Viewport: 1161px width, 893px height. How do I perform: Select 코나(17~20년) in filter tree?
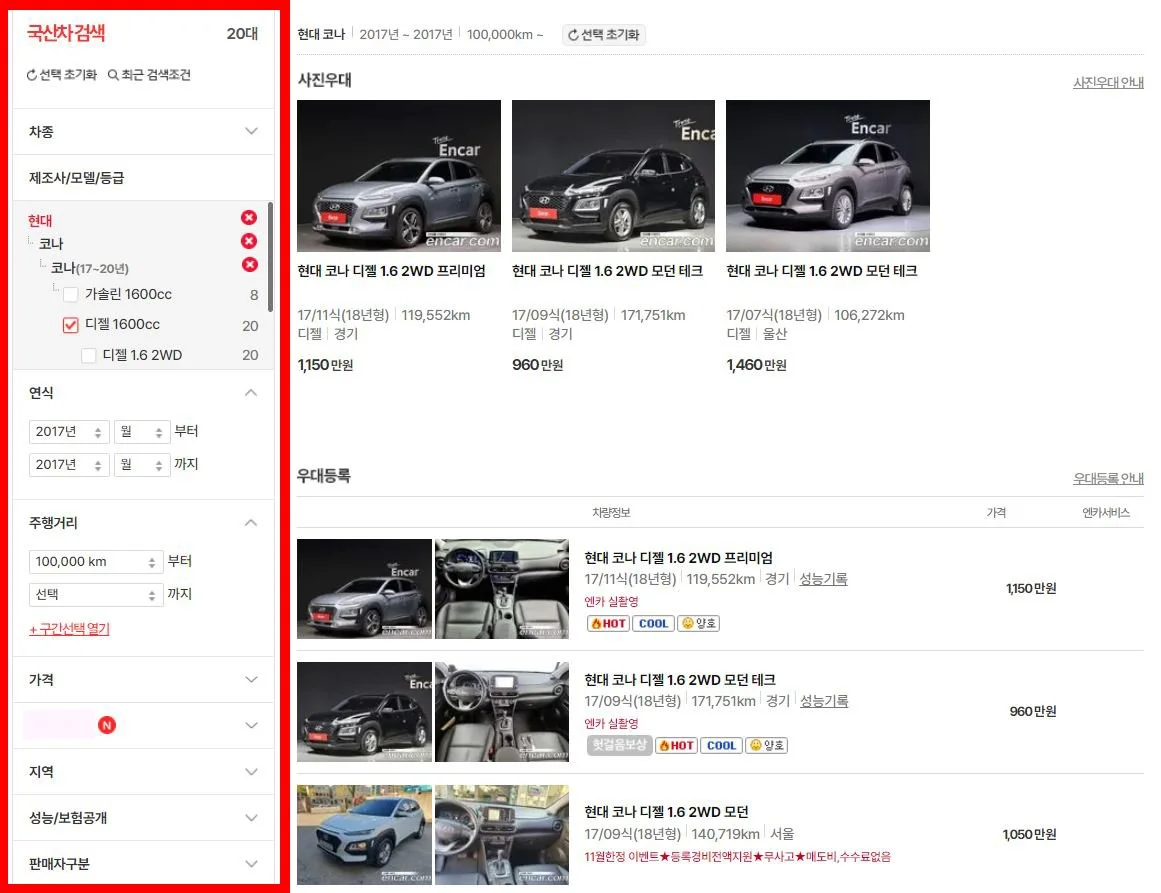90,268
